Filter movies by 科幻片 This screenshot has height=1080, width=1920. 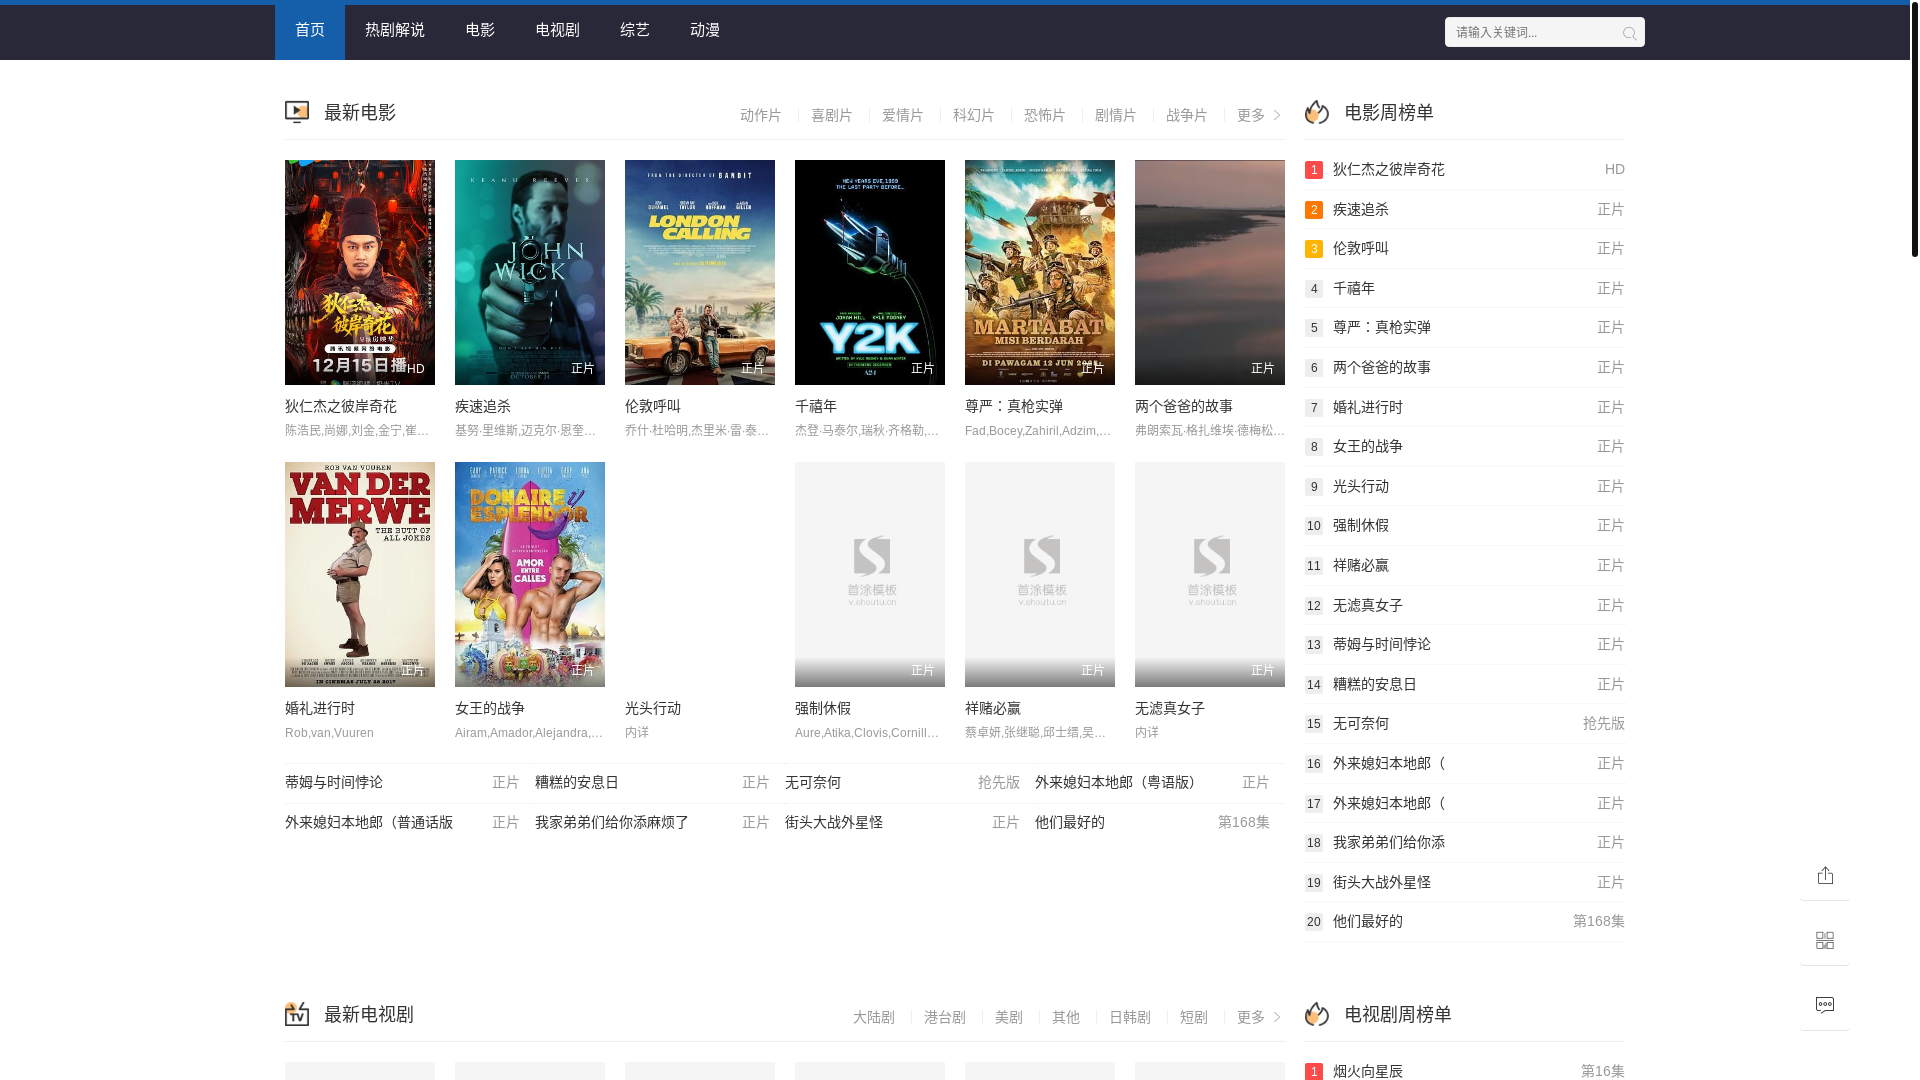[x=974, y=115]
